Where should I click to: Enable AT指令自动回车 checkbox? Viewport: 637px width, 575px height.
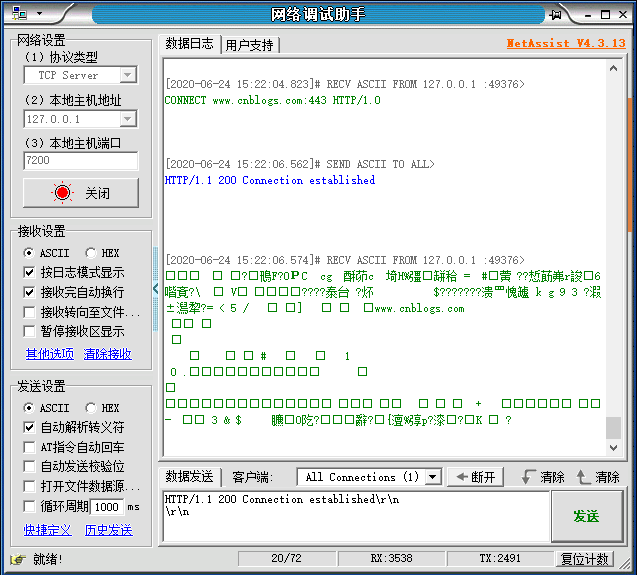click(29, 447)
